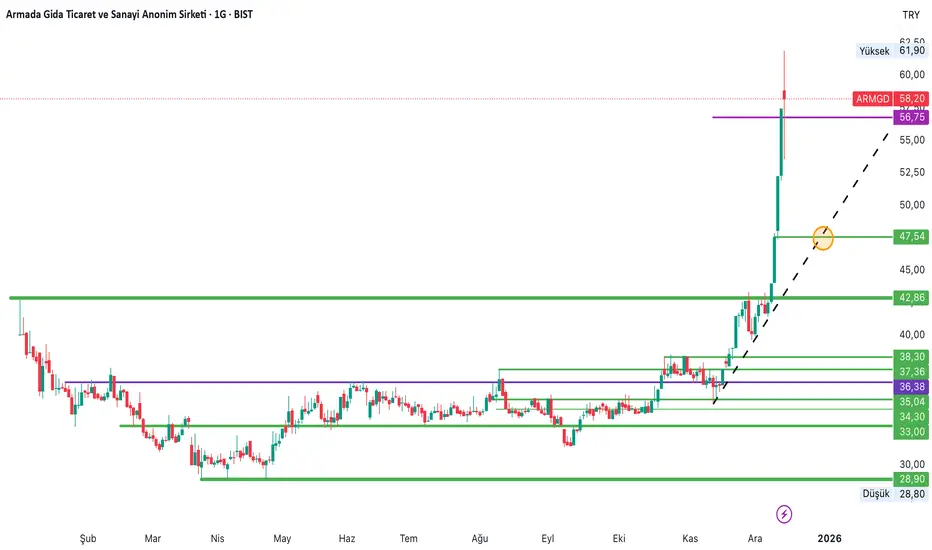
Task: Click the latest red candlestick with long wick
Action: [x=785, y=95]
